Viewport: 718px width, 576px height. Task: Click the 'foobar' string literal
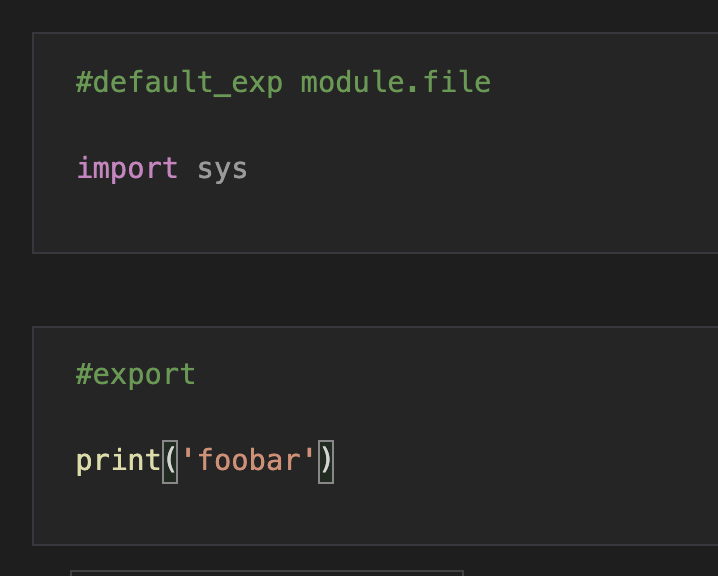(248, 460)
